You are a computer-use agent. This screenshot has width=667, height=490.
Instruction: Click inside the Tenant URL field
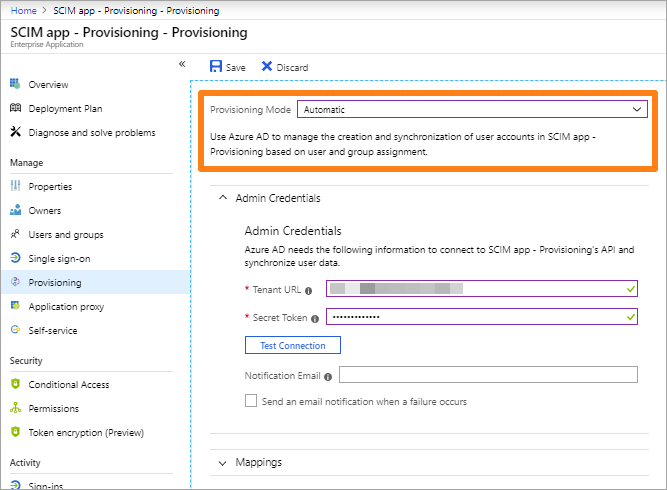[482, 288]
